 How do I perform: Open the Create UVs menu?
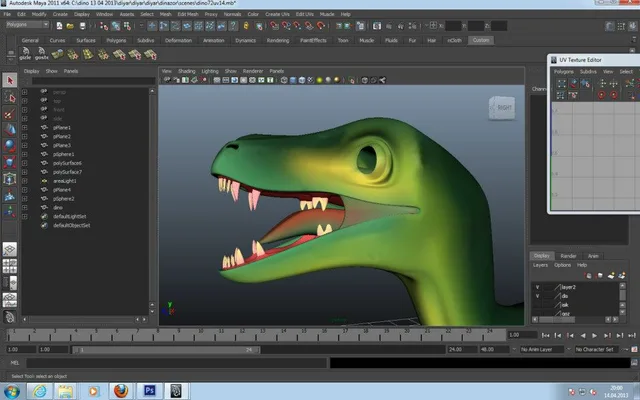(277, 14)
